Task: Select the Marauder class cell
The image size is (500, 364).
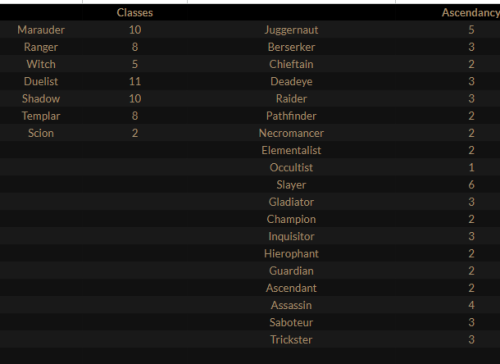Action: 41,30
